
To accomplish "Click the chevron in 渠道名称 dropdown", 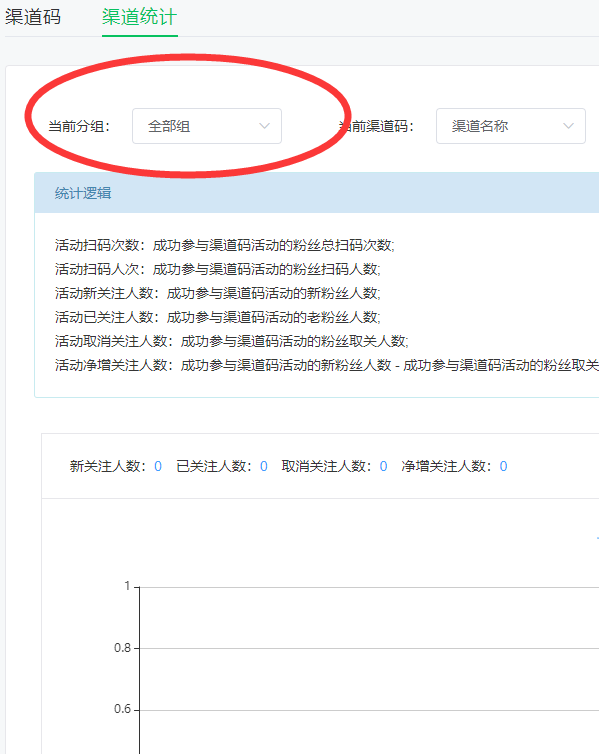I will pos(568,126).
